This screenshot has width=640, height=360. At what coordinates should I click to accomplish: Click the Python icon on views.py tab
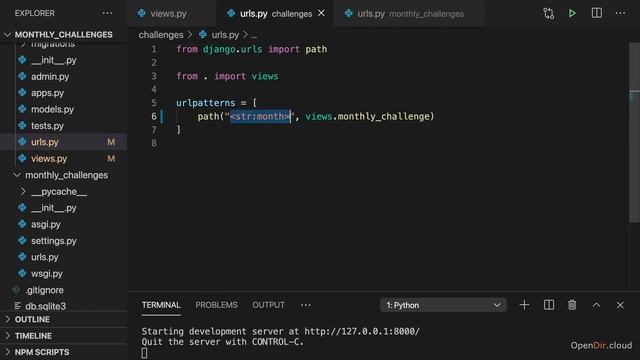pos(142,13)
